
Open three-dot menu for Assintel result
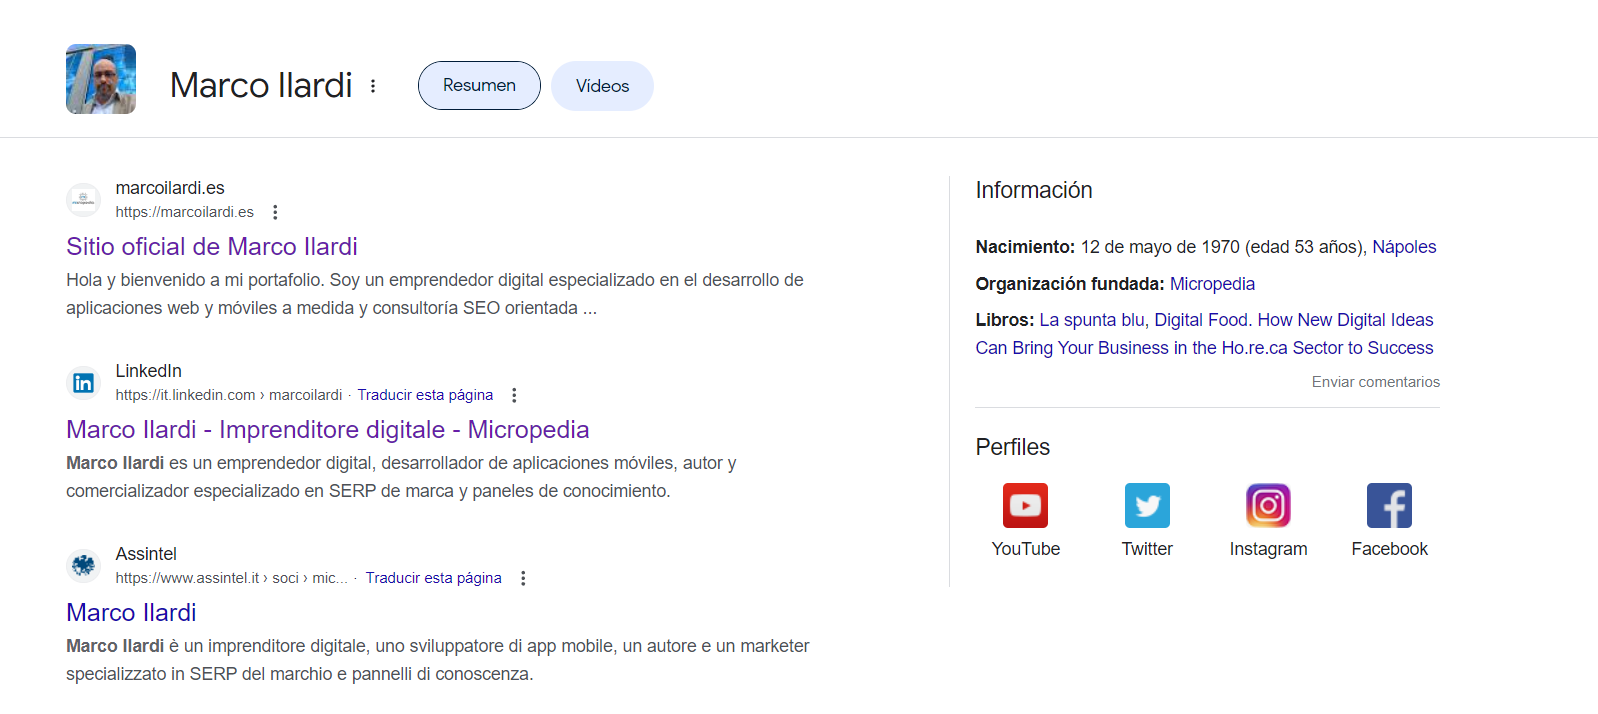click(523, 578)
